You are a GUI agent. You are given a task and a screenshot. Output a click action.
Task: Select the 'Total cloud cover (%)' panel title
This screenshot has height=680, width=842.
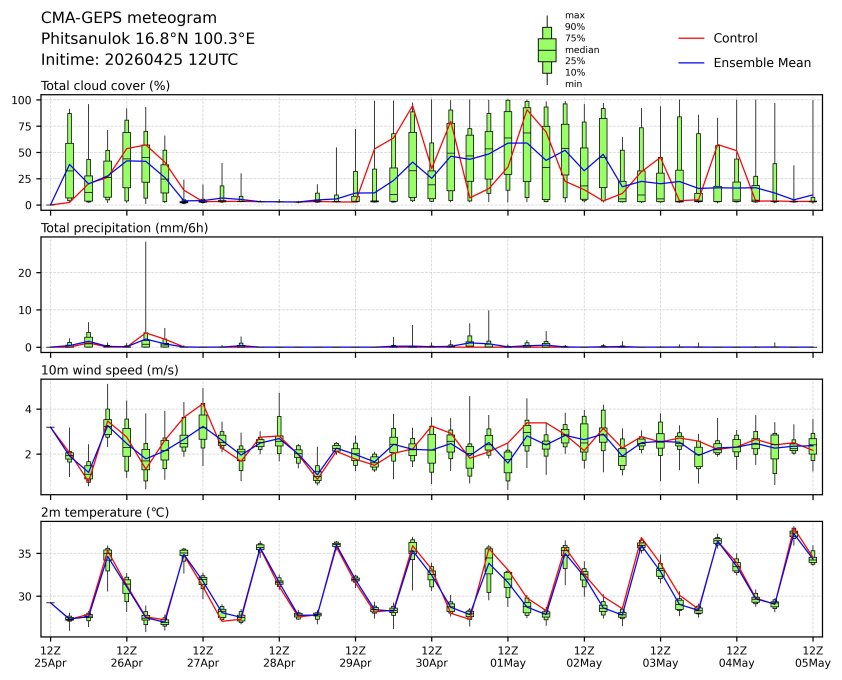click(105, 86)
